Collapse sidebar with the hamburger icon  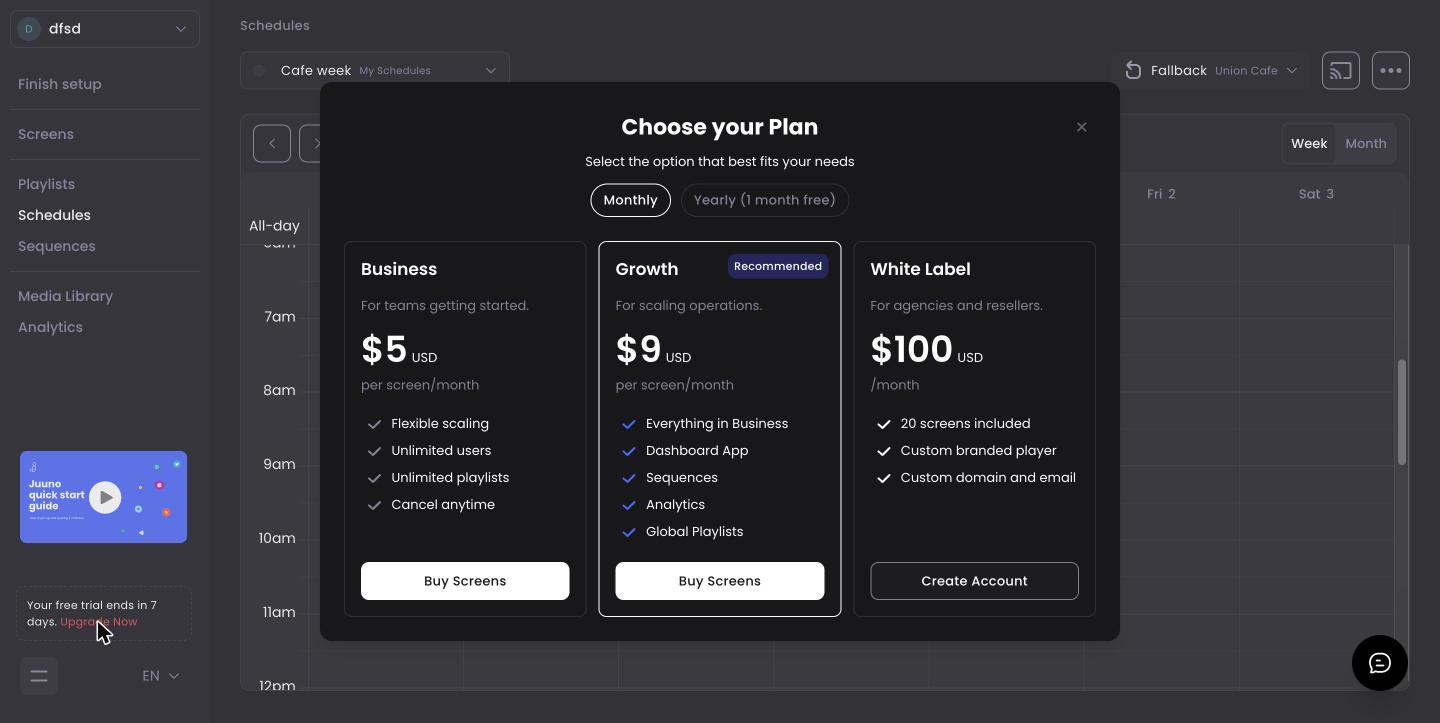pos(39,676)
